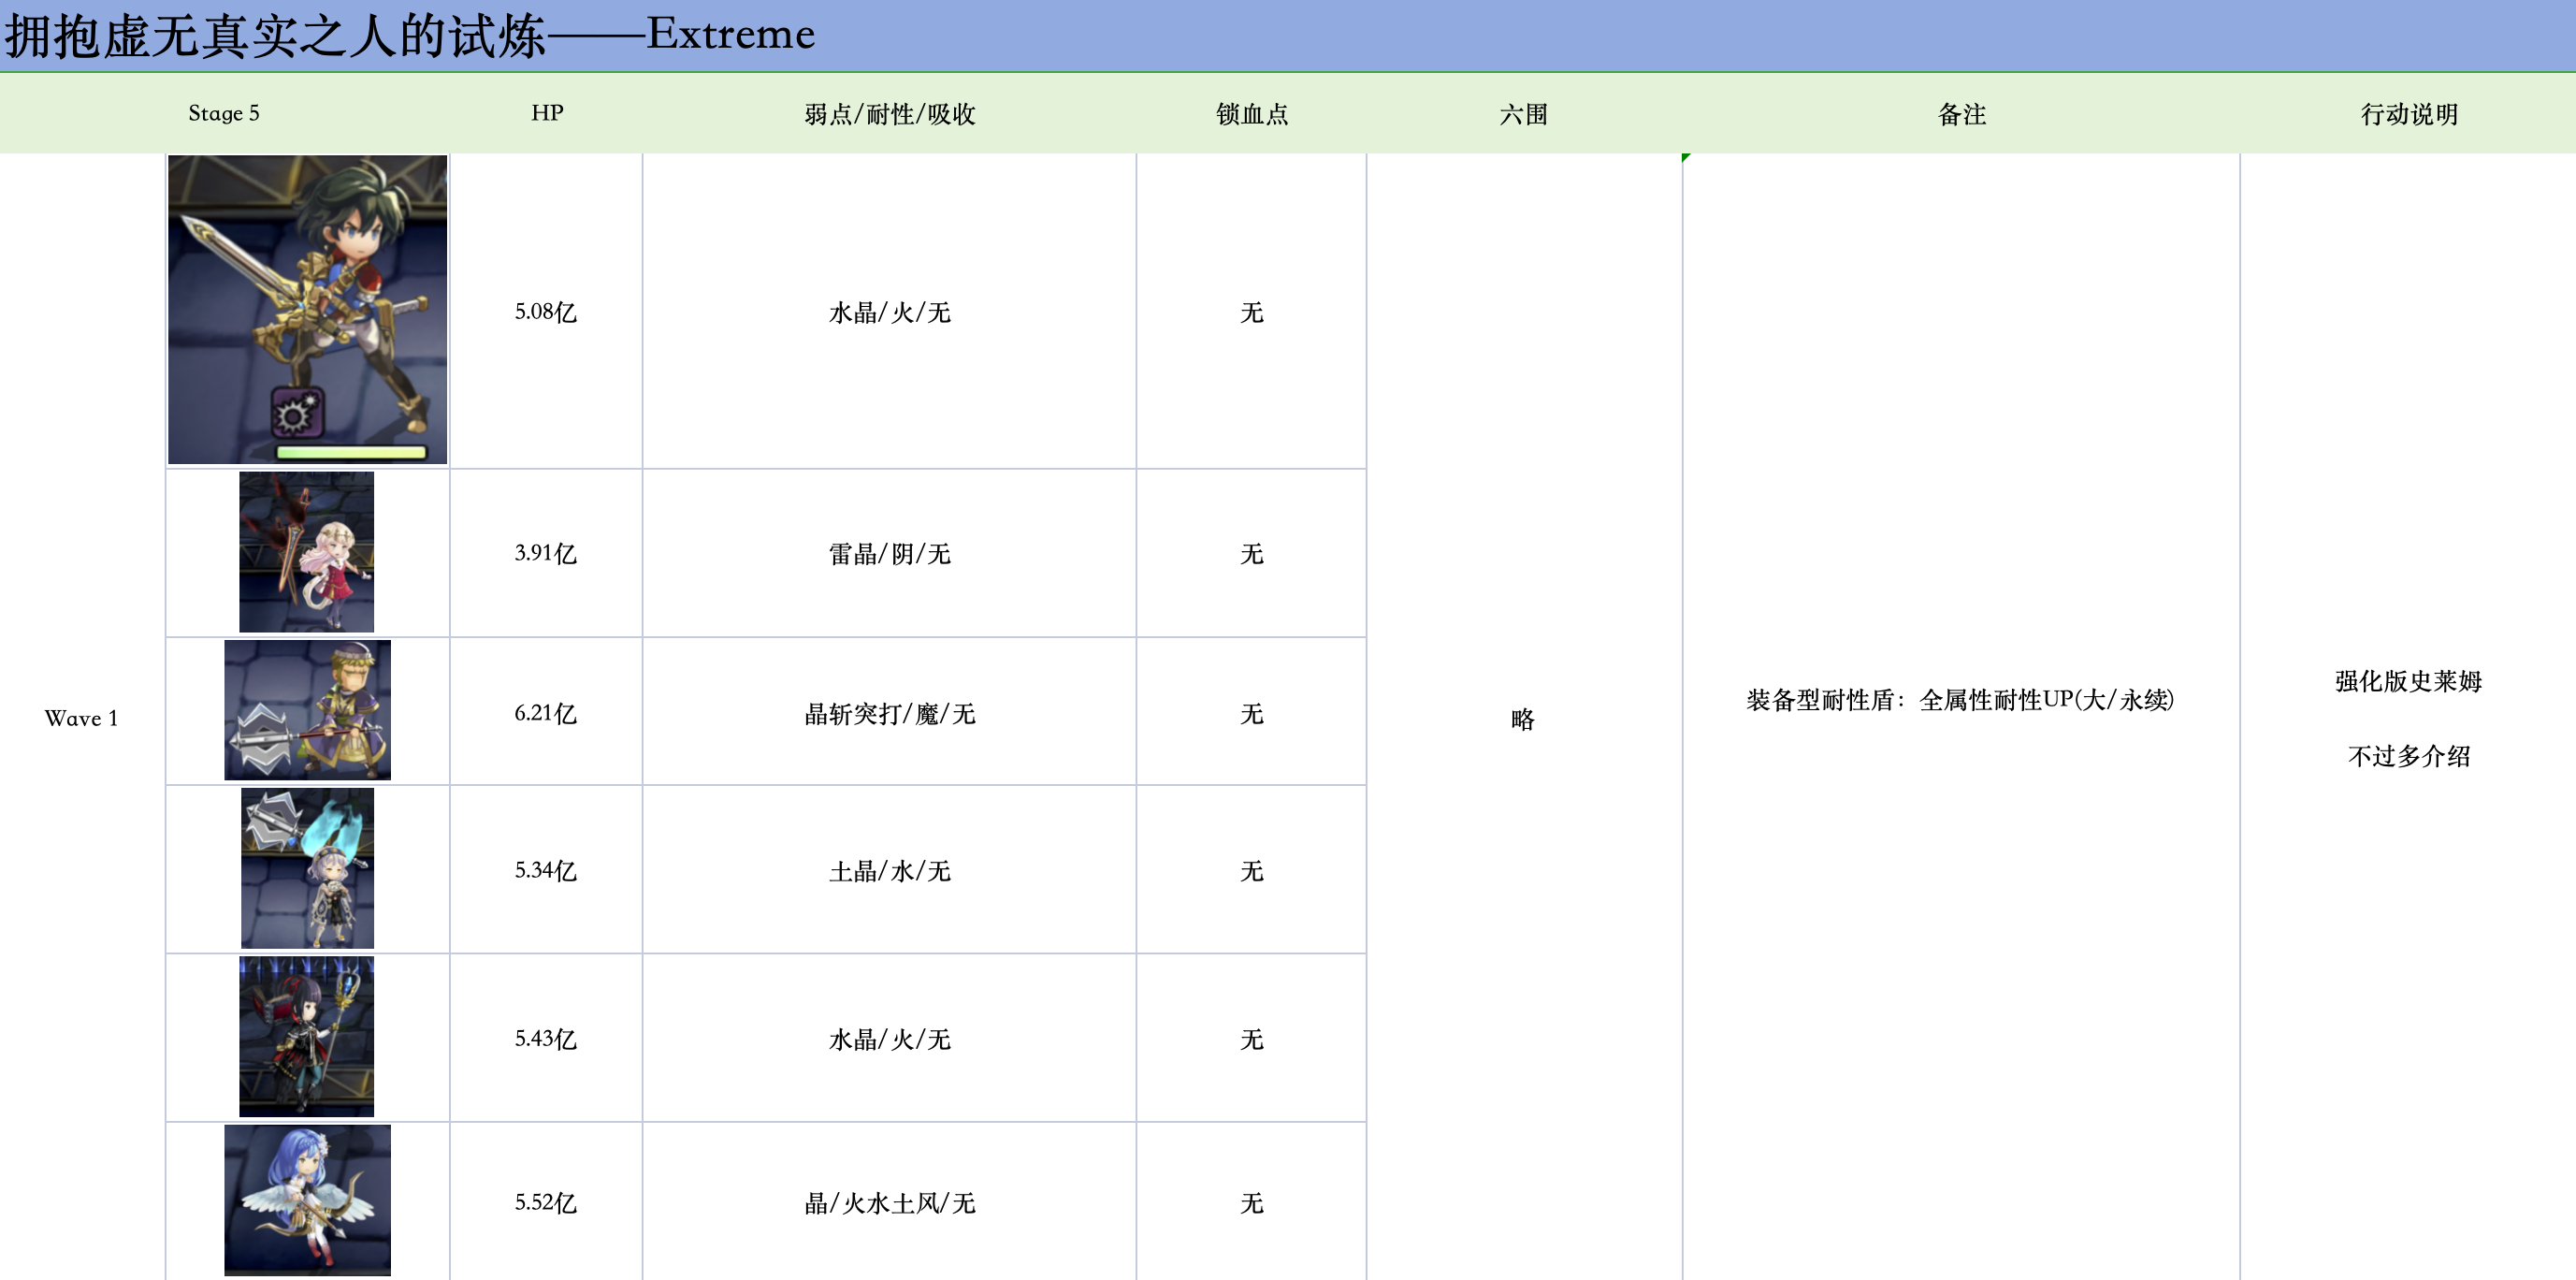The image size is (2576, 1280).
Task: Select the 无 lock-HP cell in 6.21亿 row
Action: pos(1252,713)
